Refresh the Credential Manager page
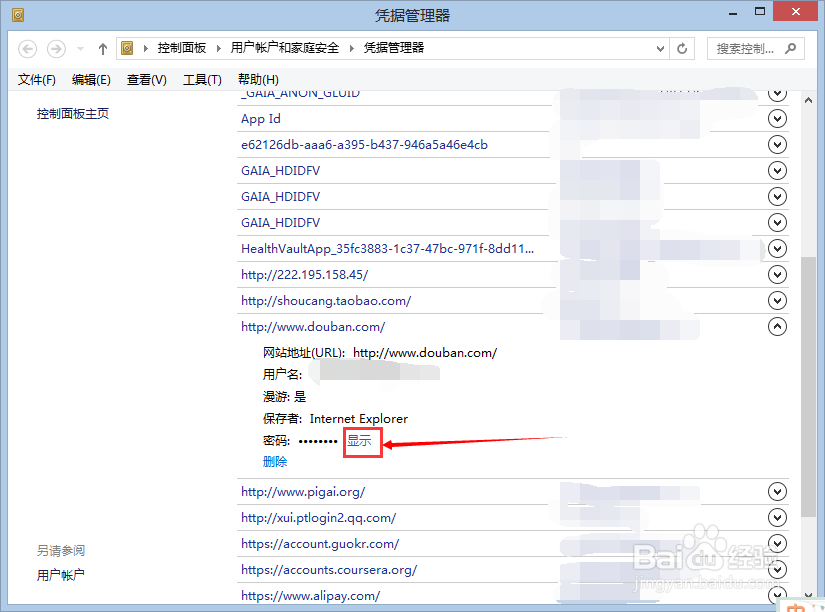 (x=682, y=49)
